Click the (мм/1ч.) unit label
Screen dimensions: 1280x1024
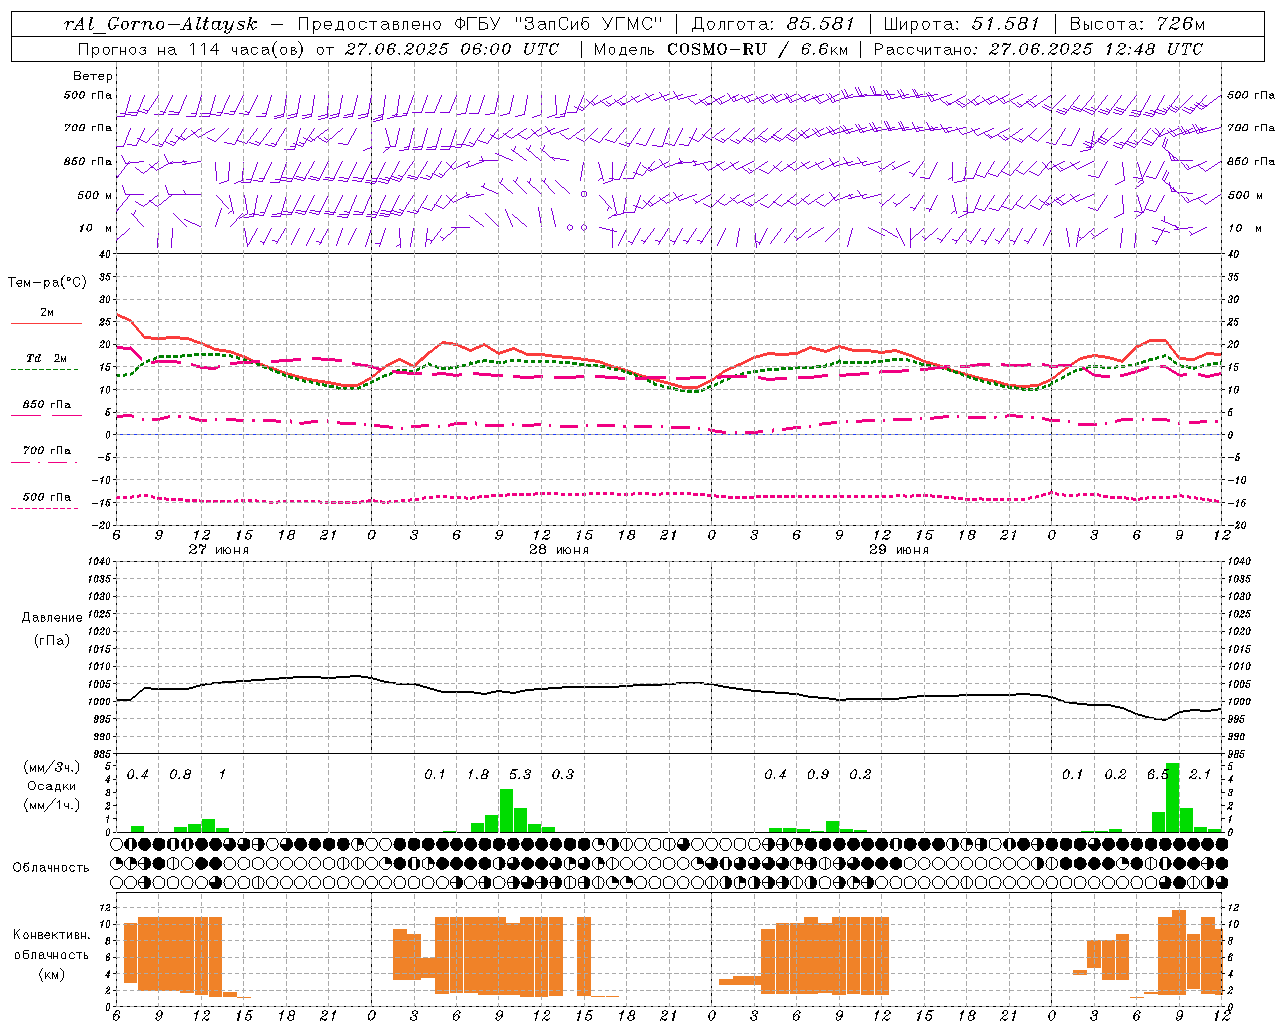tap(52, 805)
